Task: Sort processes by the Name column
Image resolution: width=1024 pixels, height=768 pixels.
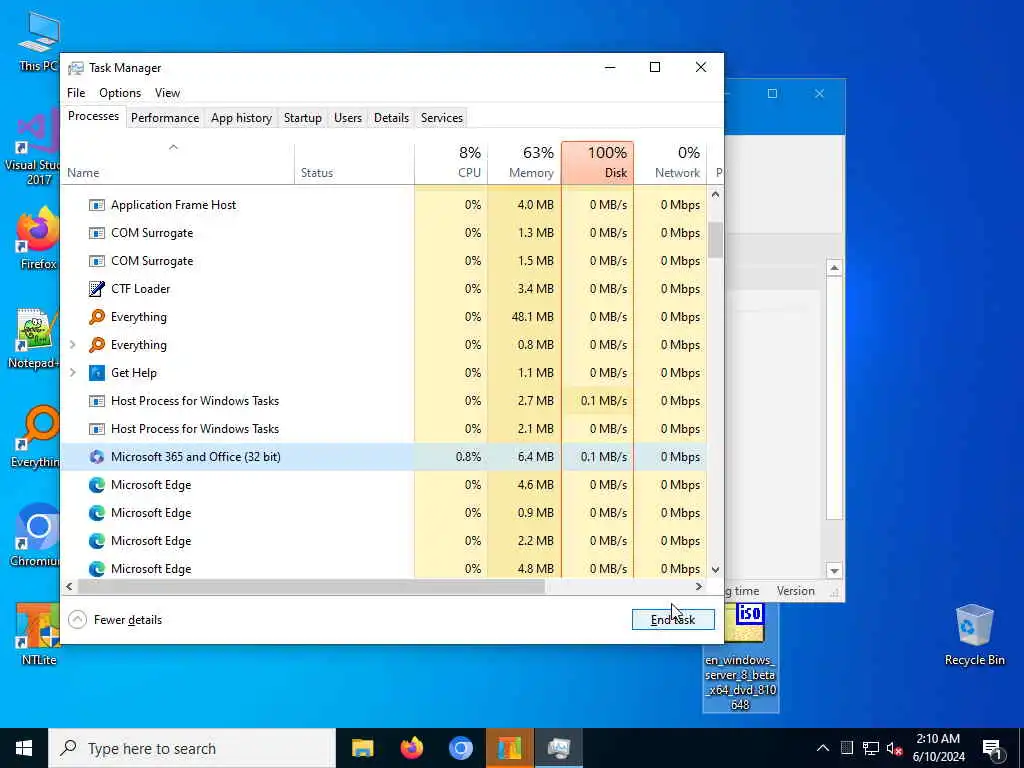Action: [177, 163]
